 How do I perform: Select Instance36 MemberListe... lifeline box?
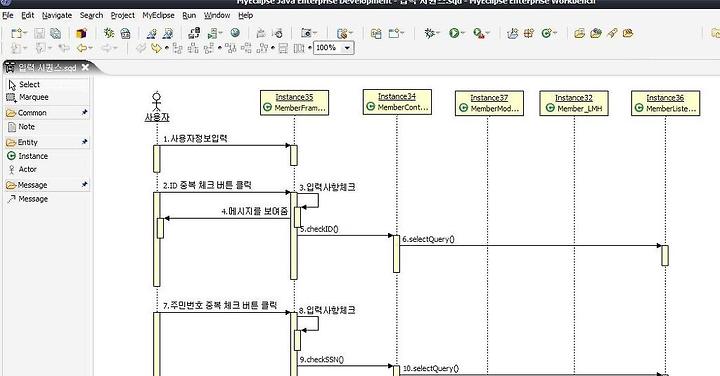[665, 103]
